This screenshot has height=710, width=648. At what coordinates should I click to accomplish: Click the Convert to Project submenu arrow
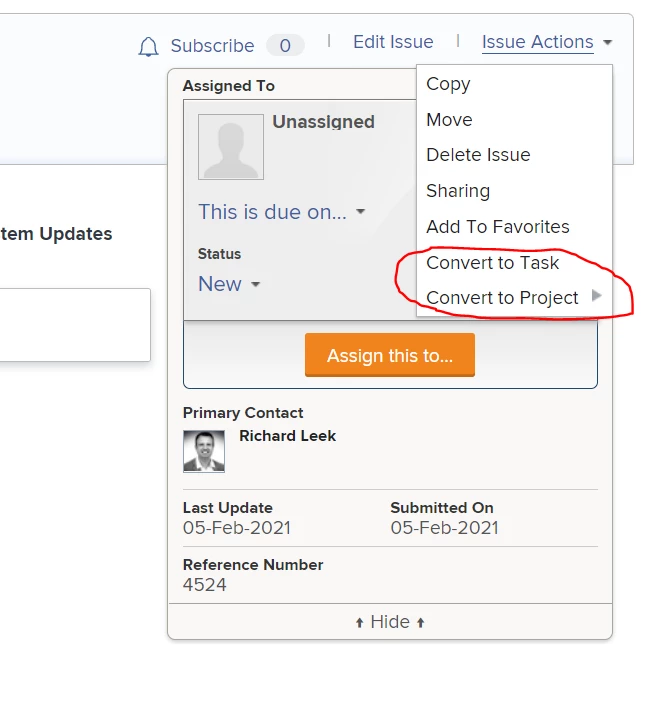click(597, 296)
